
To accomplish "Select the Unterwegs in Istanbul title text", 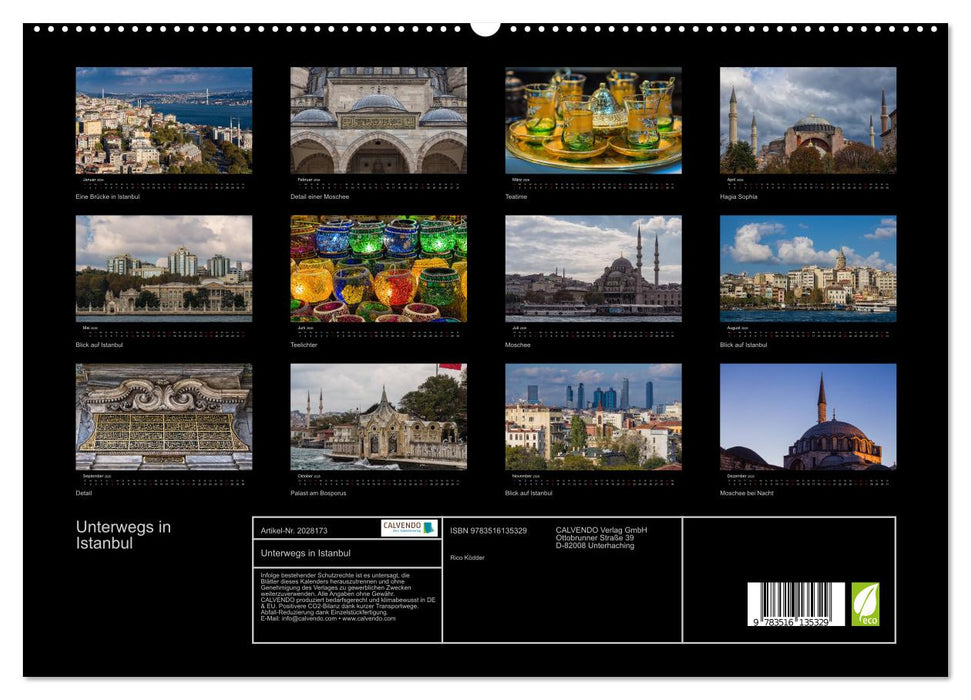I will [122, 532].
